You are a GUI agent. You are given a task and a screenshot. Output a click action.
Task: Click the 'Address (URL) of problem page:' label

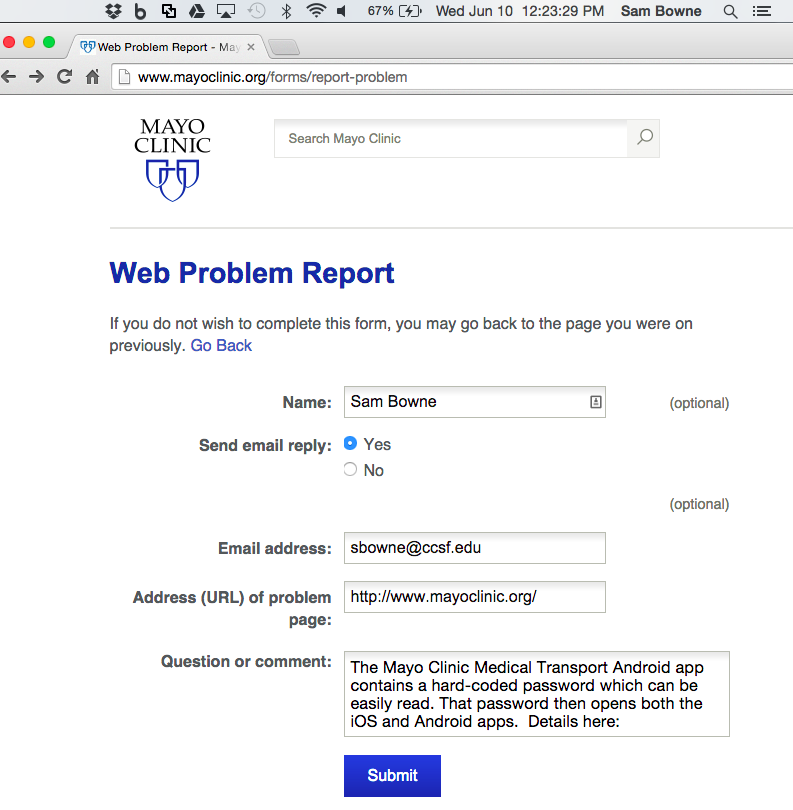(232, 608)
